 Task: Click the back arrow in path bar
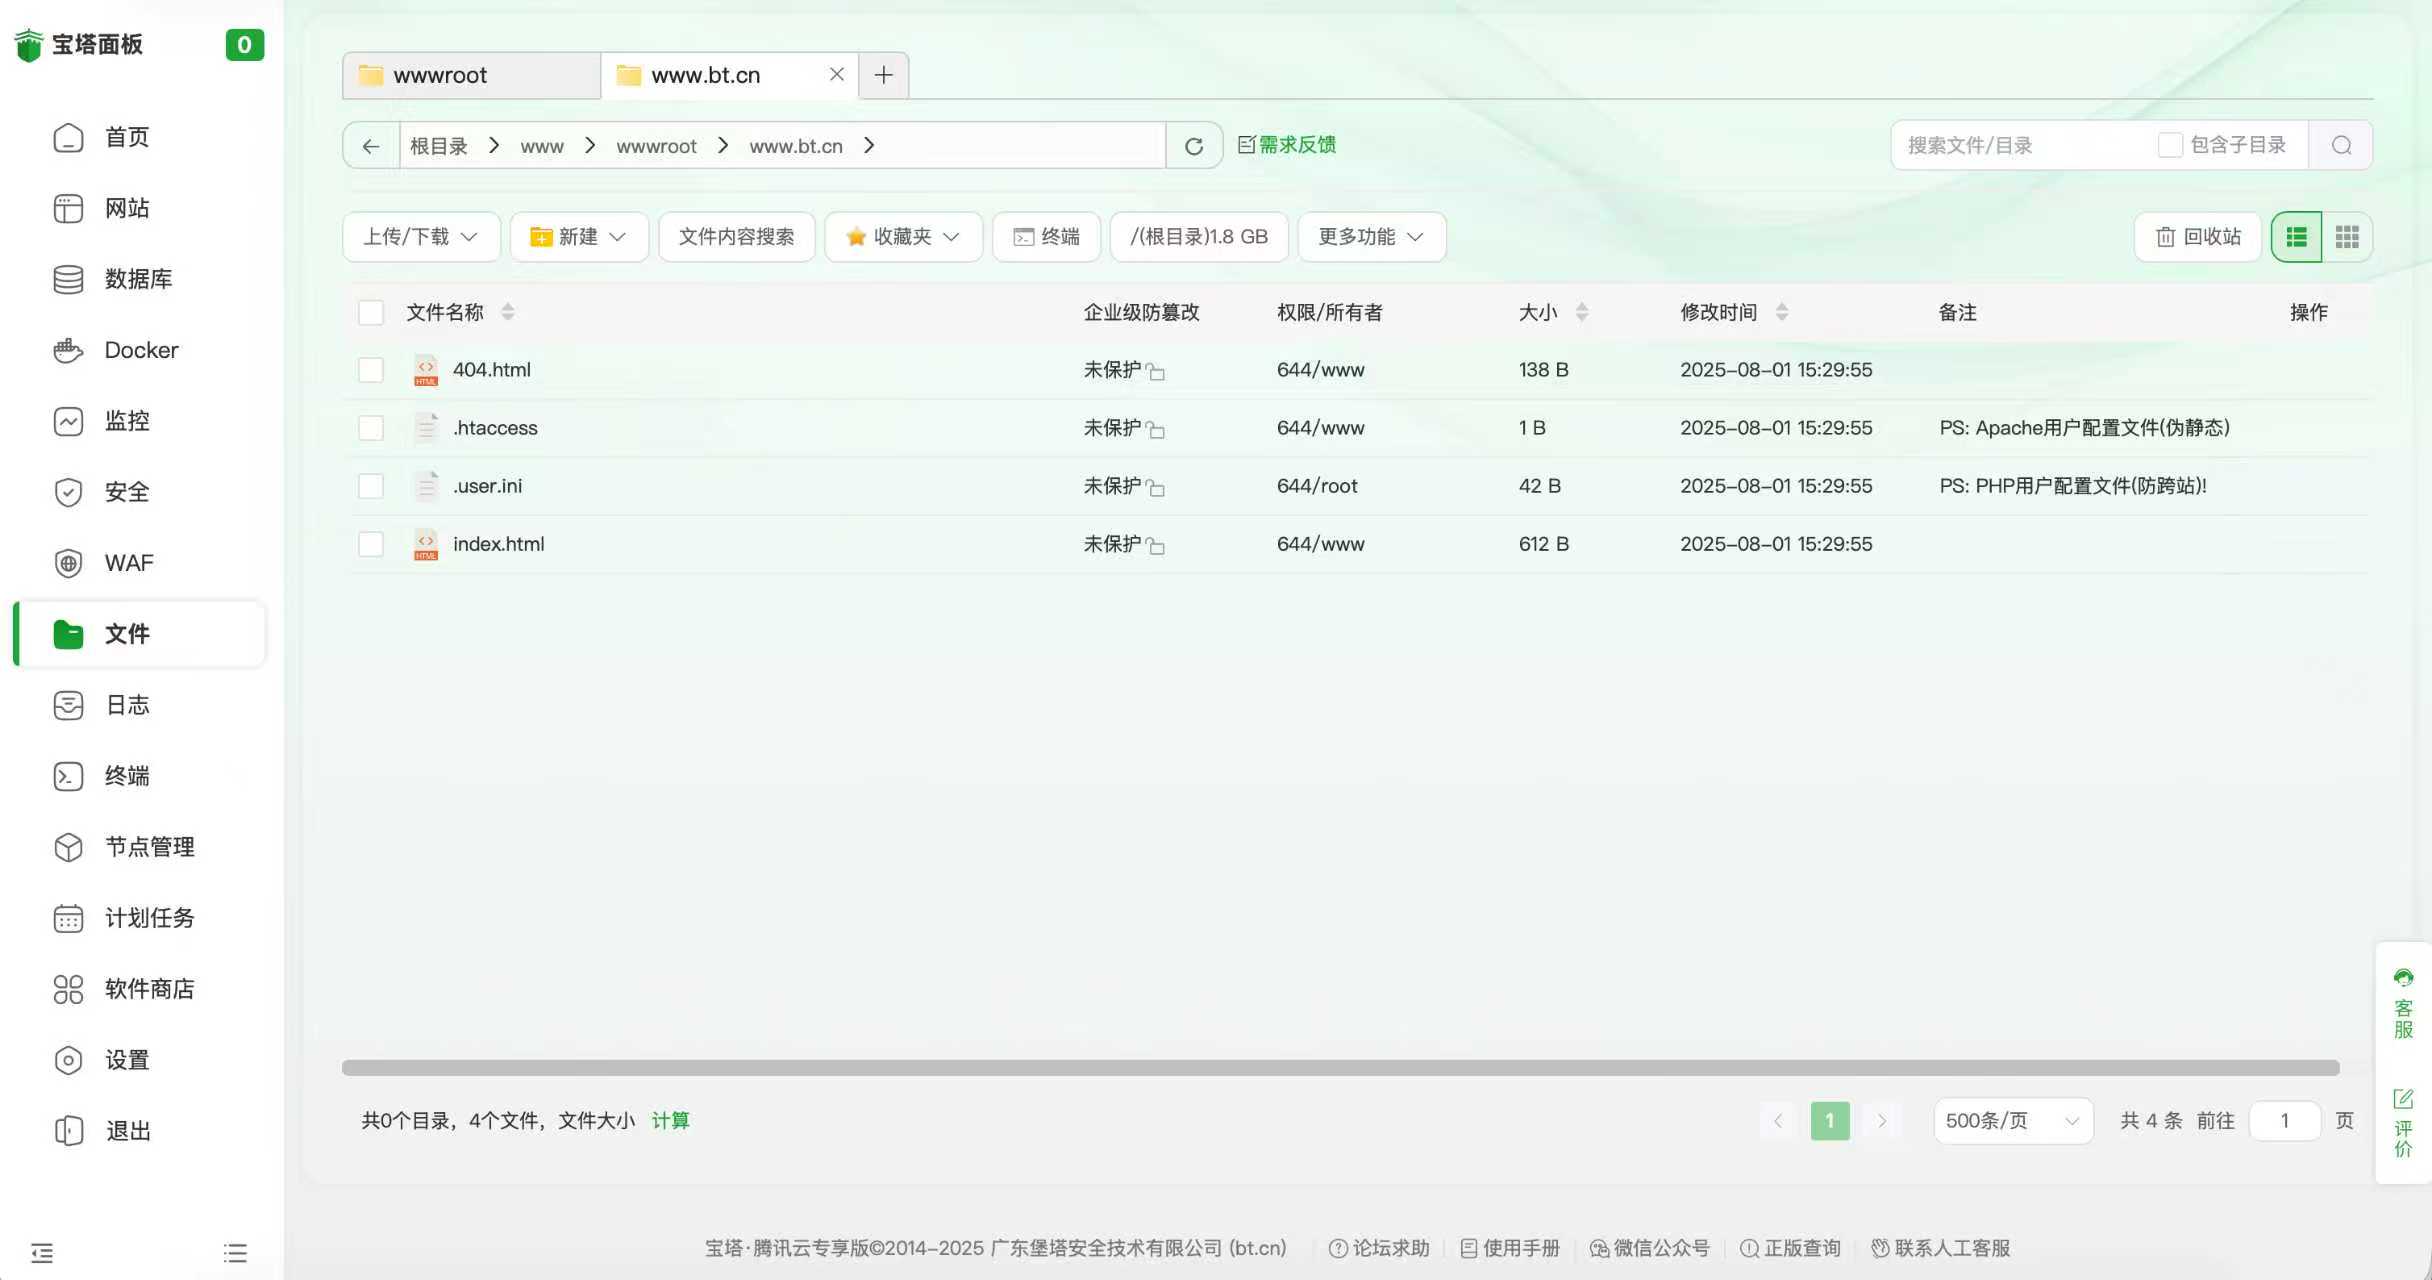[x=371, y=146]
